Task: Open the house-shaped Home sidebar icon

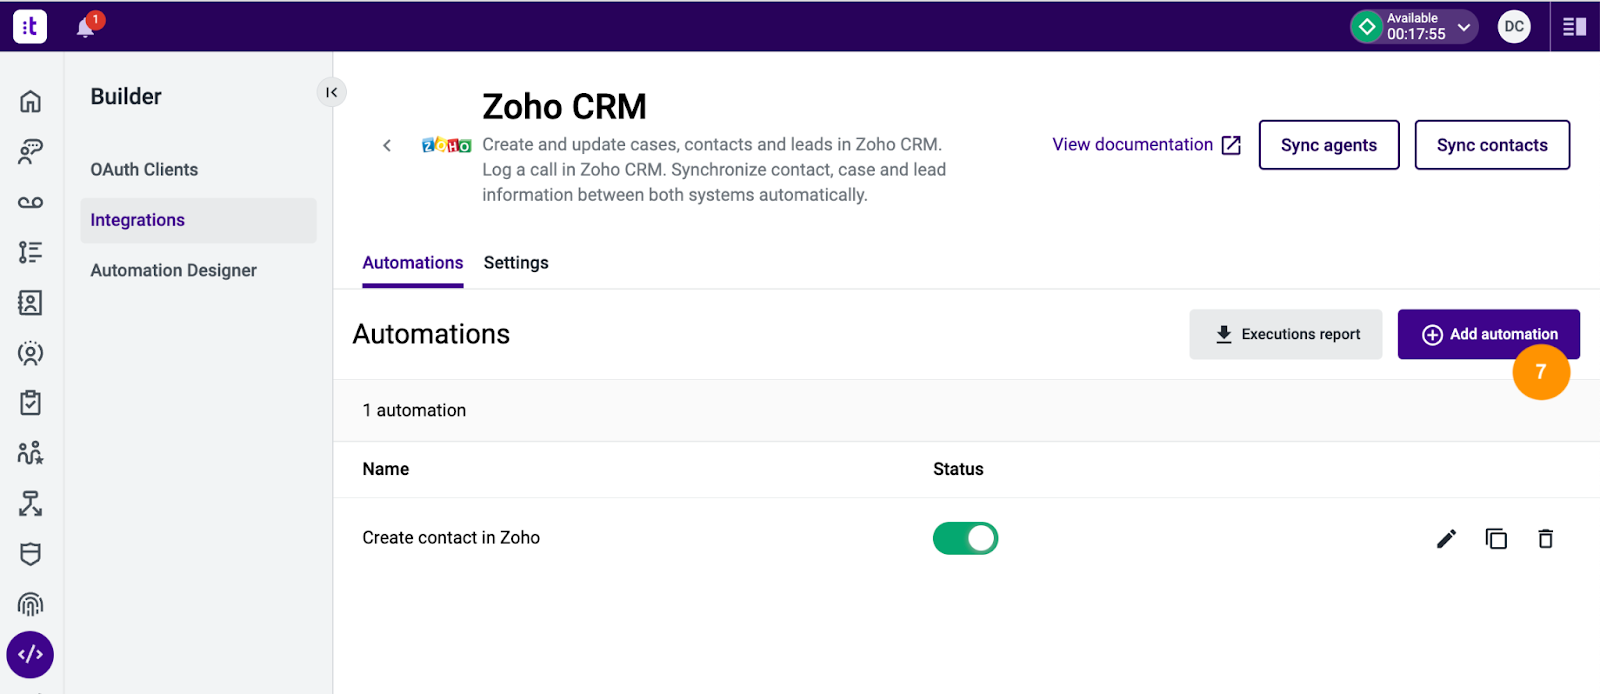Action: tap(31, 101)
